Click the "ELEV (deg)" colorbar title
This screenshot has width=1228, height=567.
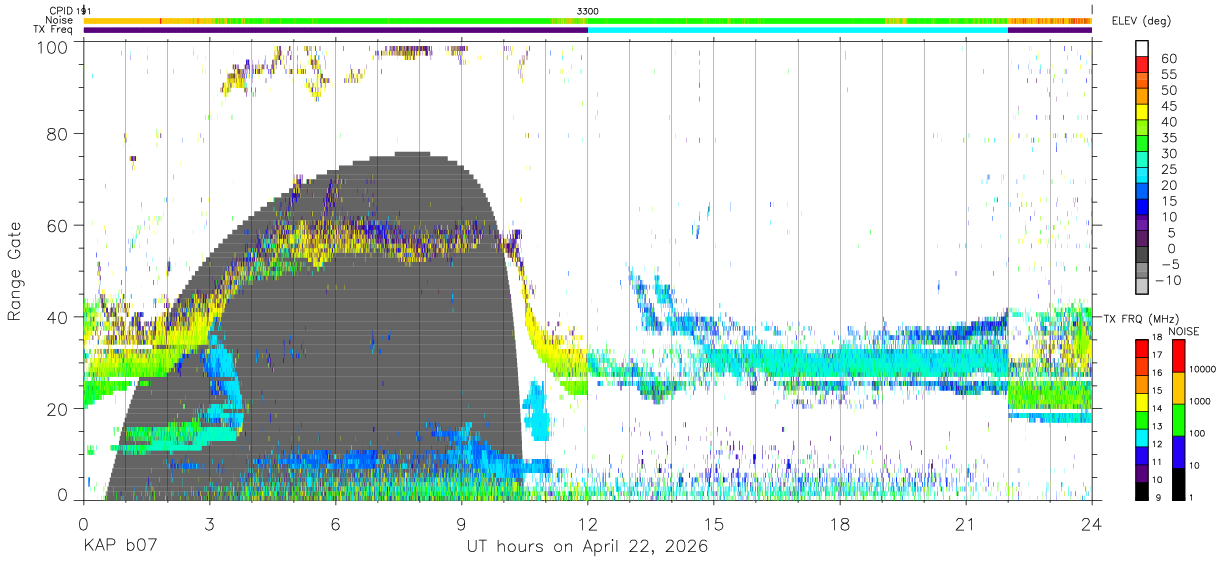click(1141, 21)
